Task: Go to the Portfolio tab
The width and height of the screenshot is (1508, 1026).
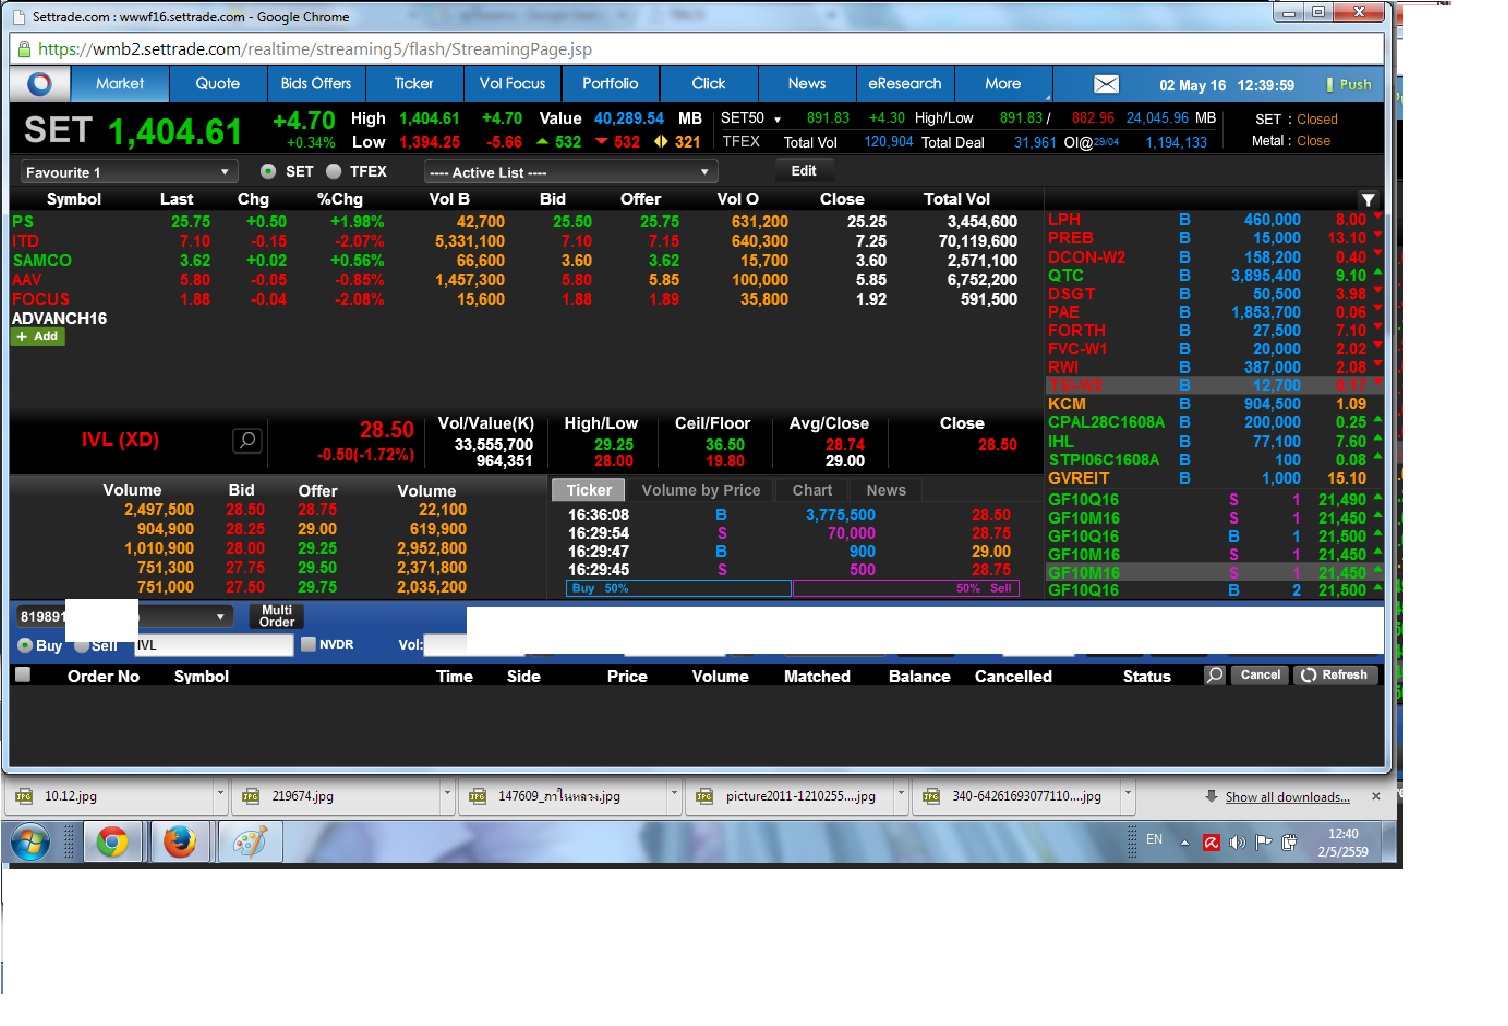Action: tap(610, 84)
